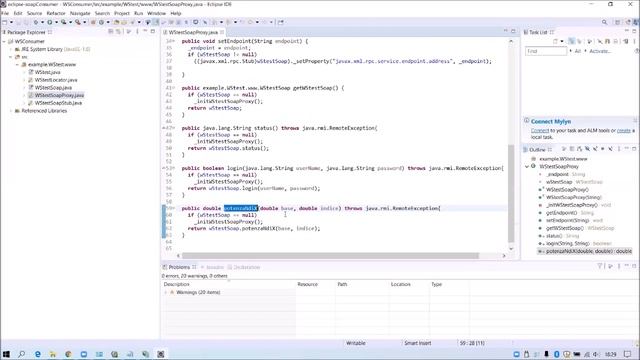This screenshot has width=640, height=360.
Task: Switch to the Declaration tab
Action: pos(244,267)
